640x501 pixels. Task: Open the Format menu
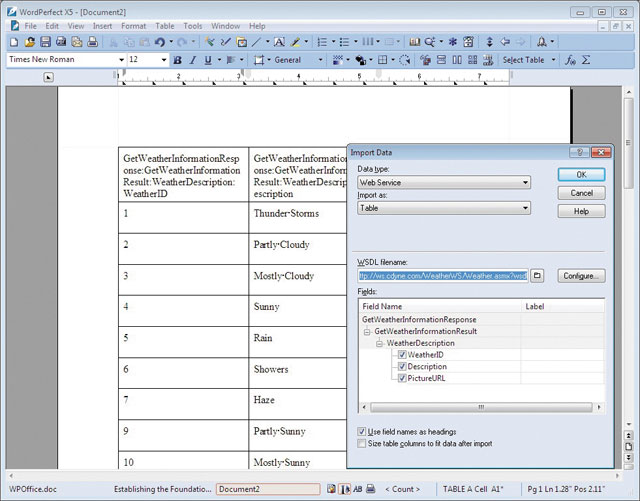(133, 26)
